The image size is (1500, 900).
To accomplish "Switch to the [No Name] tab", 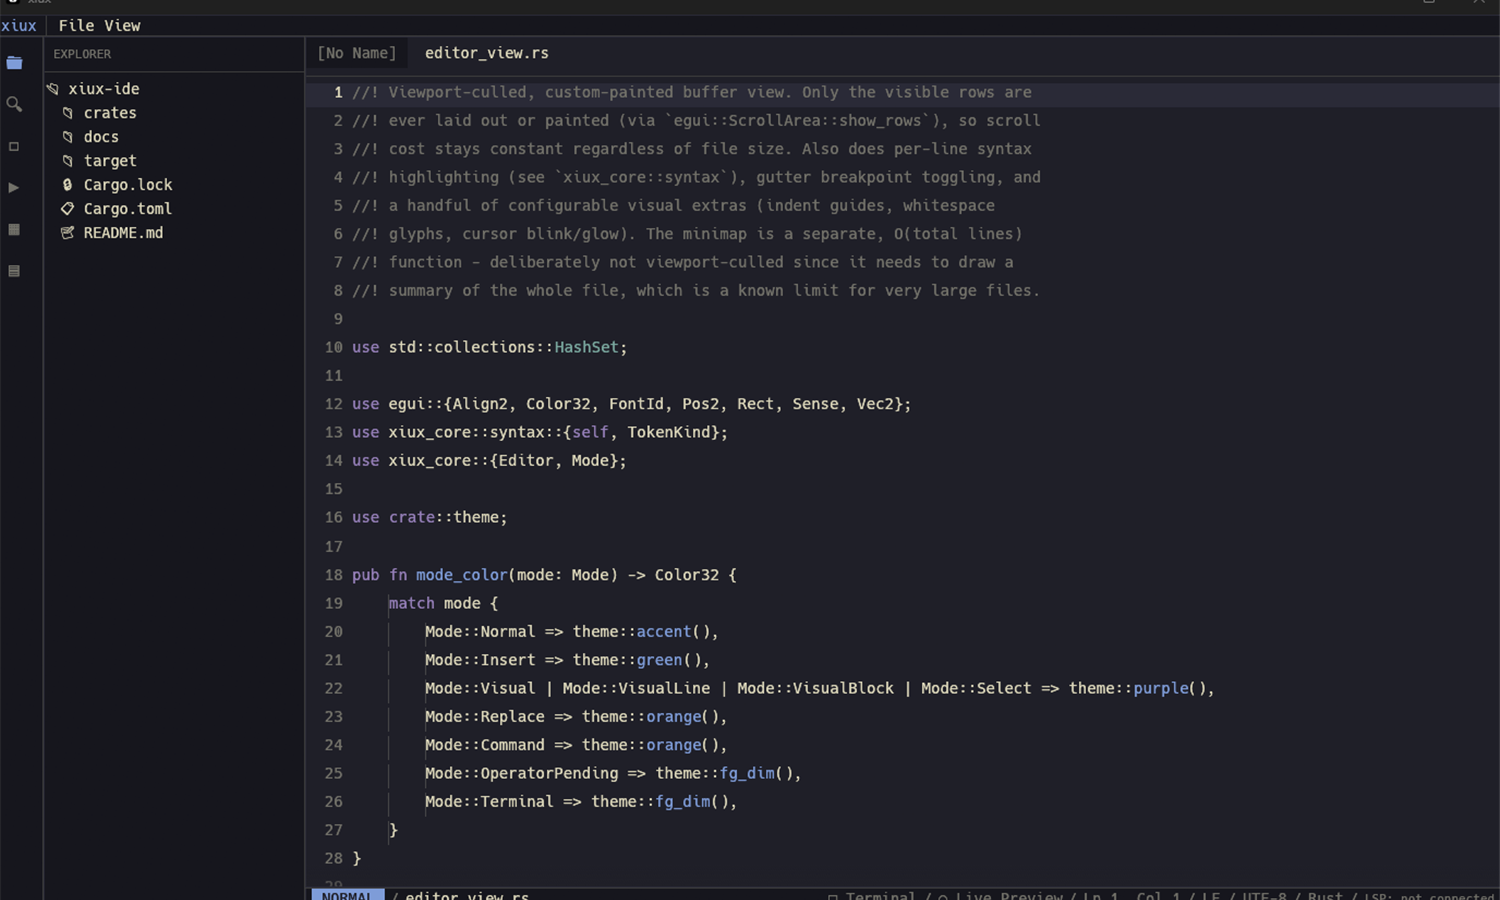I will click(357, 53).
